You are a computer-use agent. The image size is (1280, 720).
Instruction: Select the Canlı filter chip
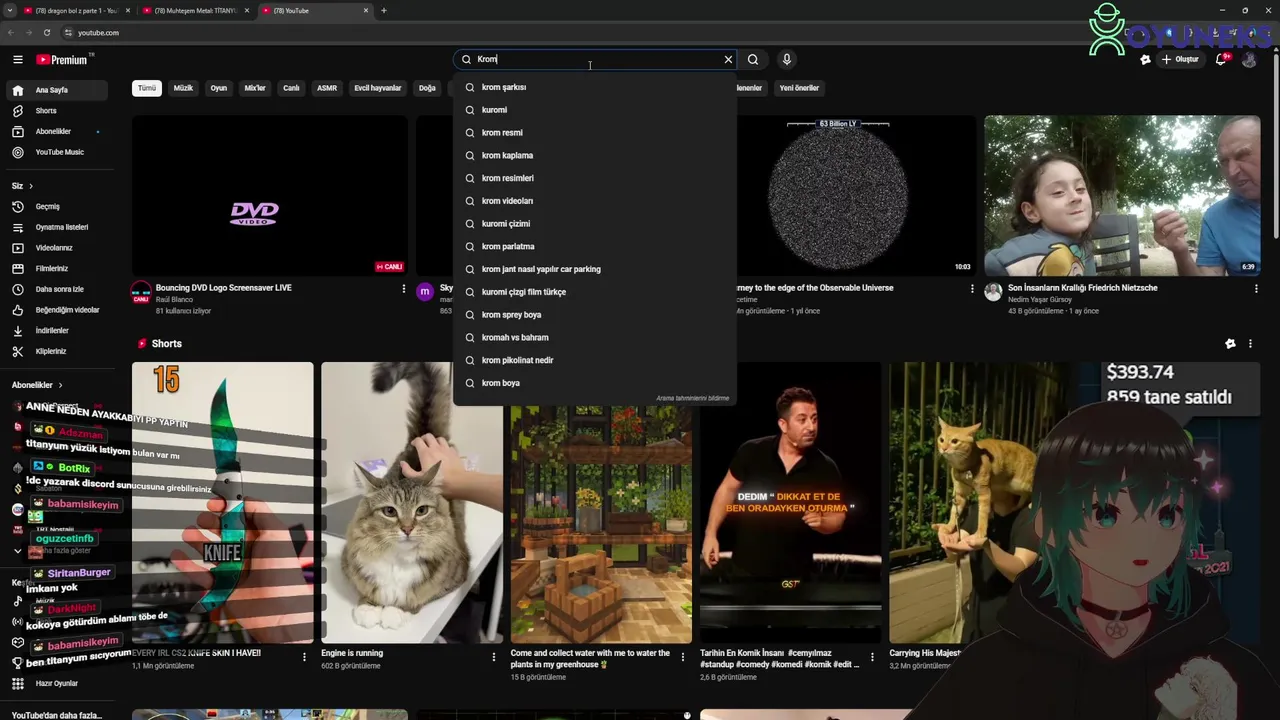(291, 88)
